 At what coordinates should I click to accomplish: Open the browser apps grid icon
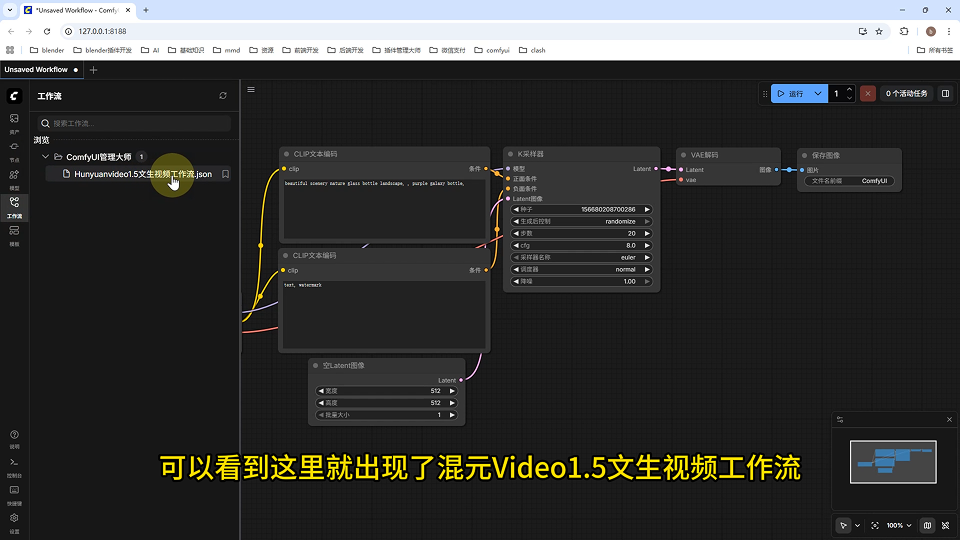click(x=10, y=50)
